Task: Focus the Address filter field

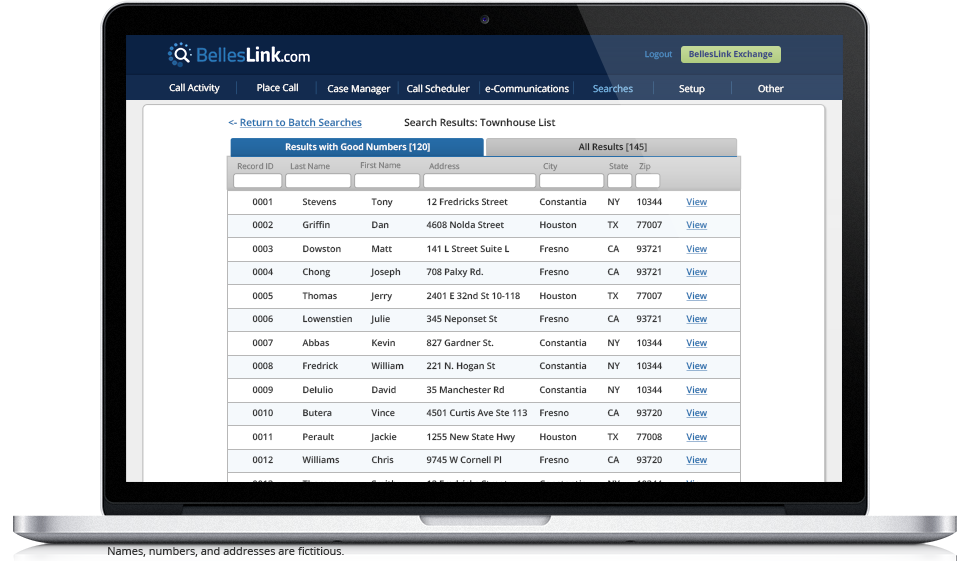Action: pos(479,180)
